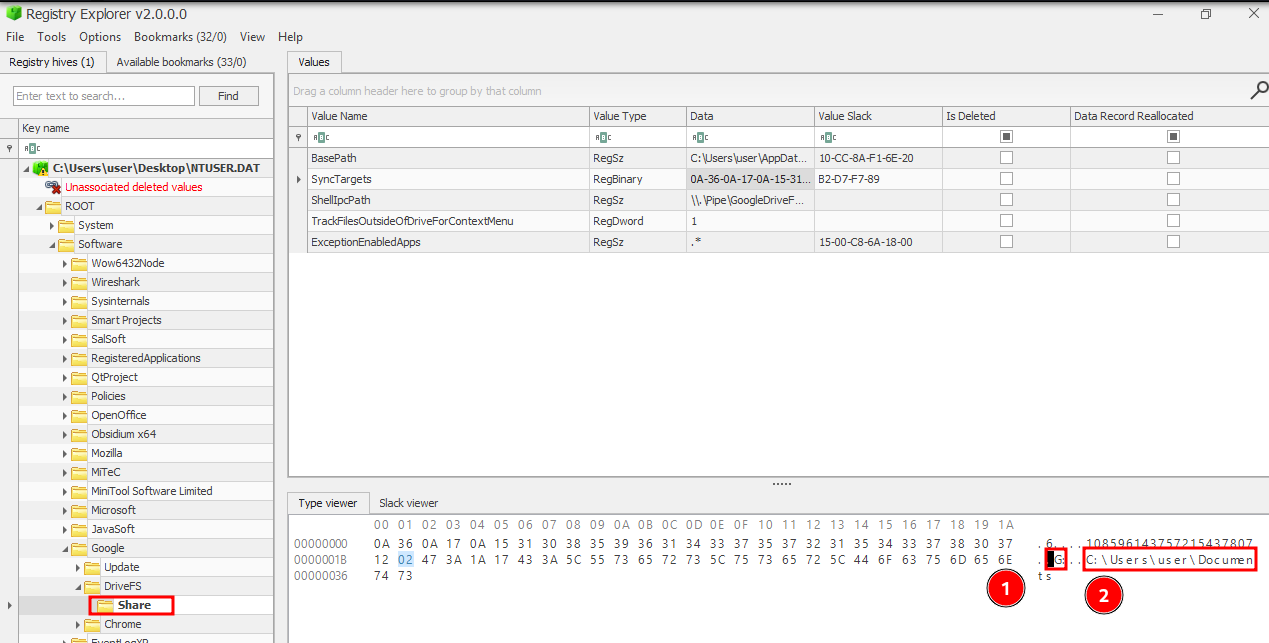Collapse the Software key
Viewport: 1269px width, 643px height.
tap(53, 245)
